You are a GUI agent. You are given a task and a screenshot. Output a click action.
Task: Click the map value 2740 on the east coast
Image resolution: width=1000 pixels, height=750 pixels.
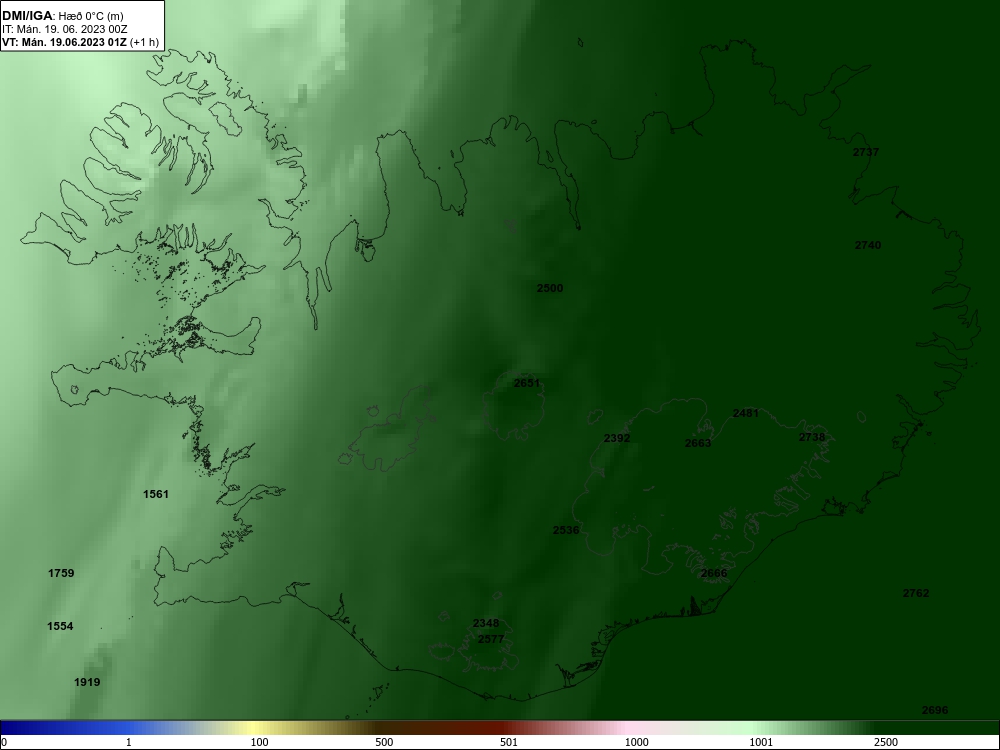[x=867, y=245]
